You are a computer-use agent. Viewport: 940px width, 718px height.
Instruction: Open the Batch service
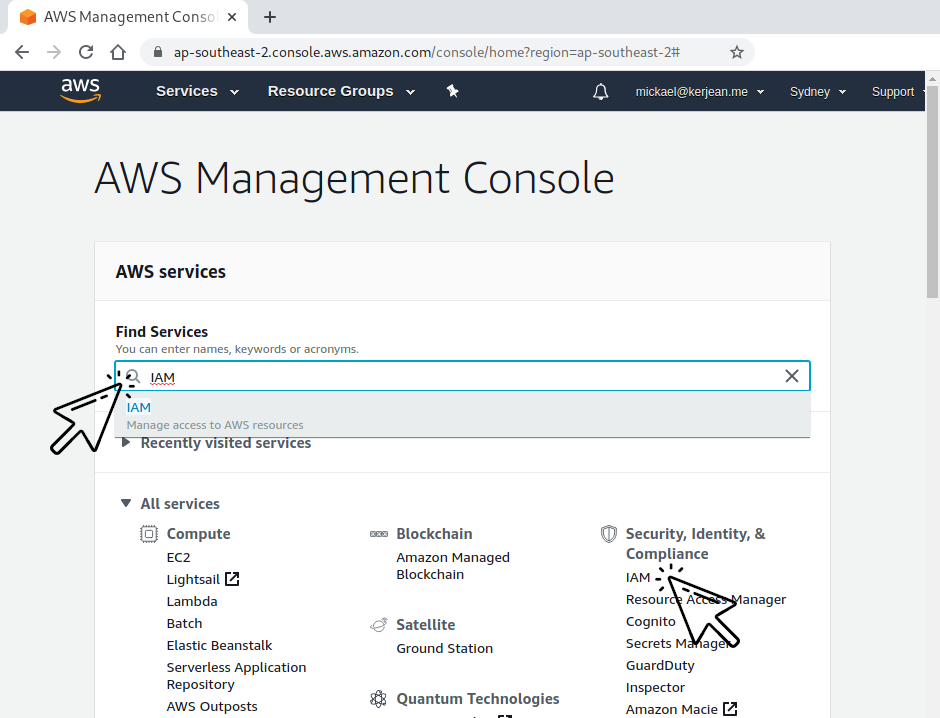[x=185, y=623]
